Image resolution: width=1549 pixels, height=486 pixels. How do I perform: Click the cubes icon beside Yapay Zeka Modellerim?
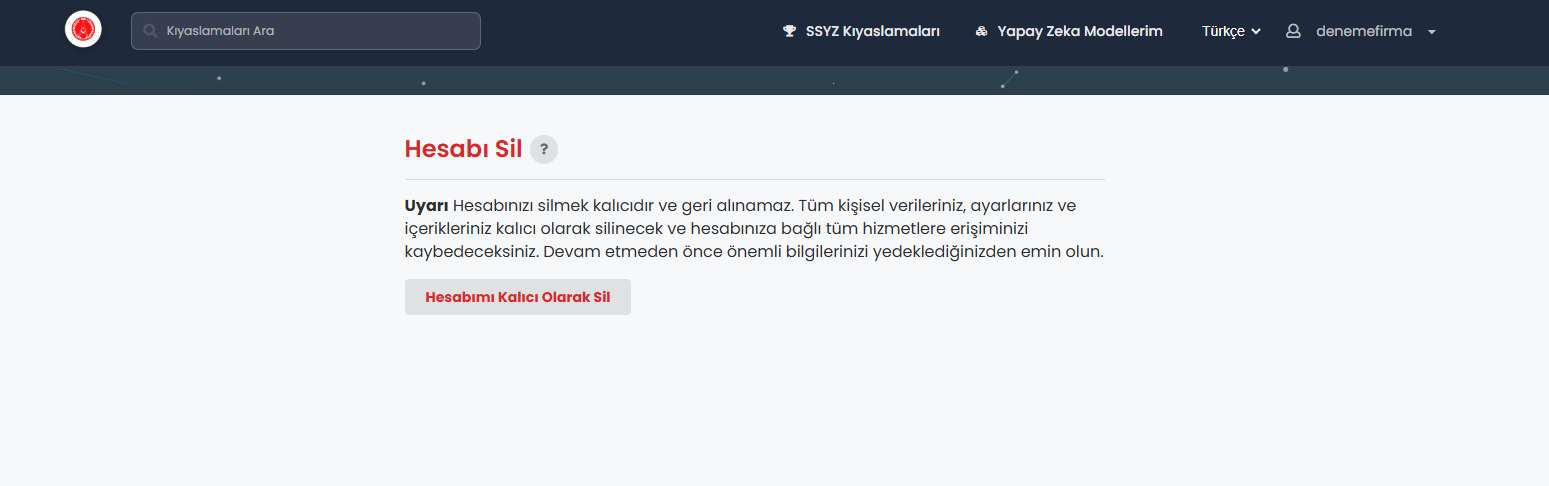981,31
